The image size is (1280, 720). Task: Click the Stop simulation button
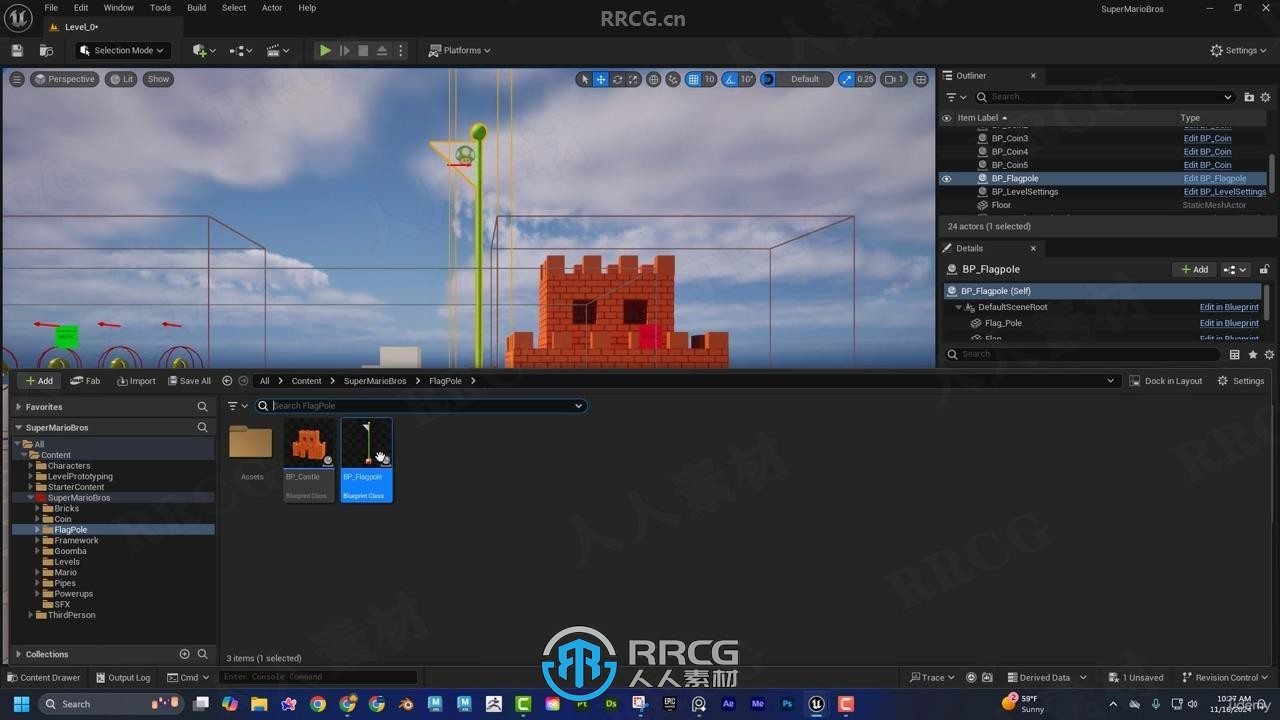tap(363, 50)
